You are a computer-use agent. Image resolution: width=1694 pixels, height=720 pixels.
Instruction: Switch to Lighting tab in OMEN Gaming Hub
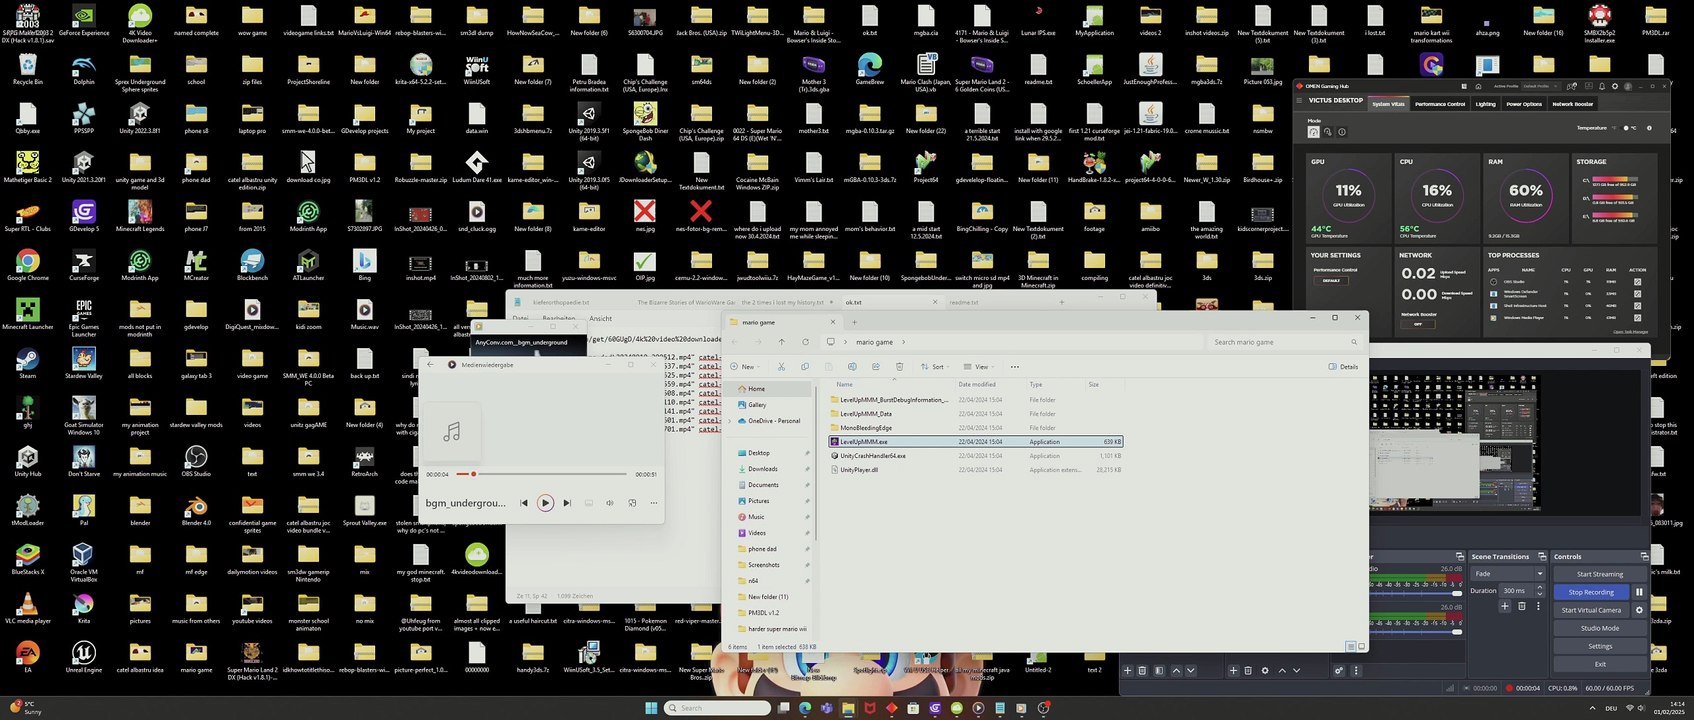coord(1486,104)
